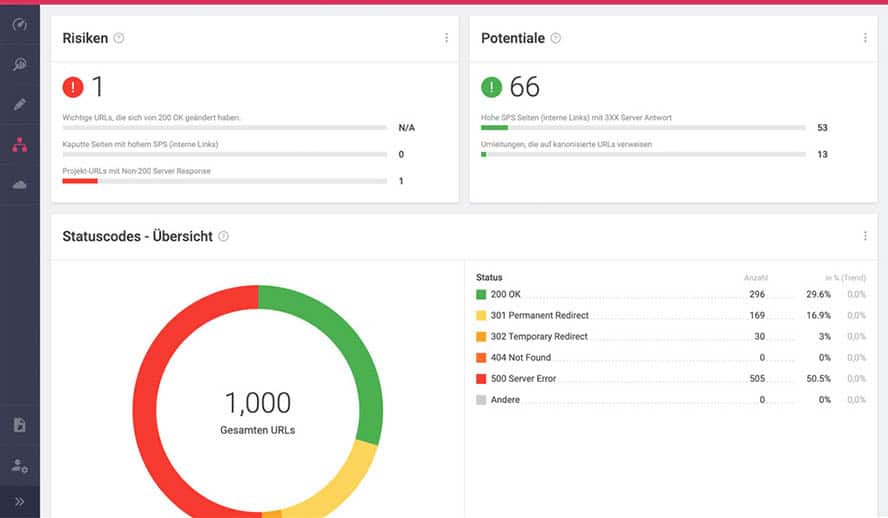Click Projekt-URLs mit Non-200 Server Response label
This screenshot has height=518, width=888.
coord(136,171)
